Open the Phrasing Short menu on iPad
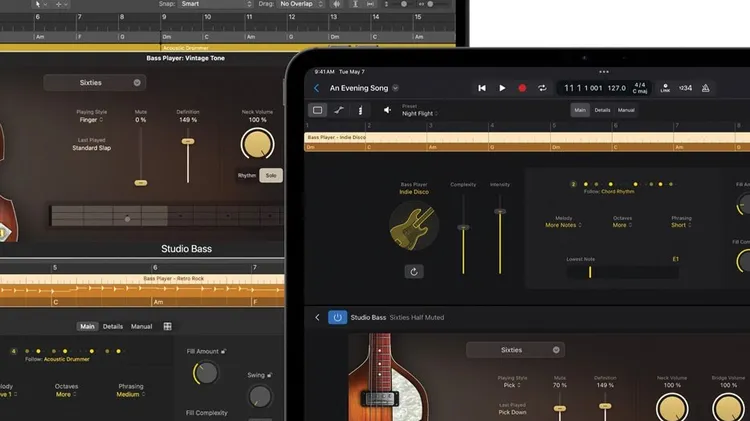 [681, 225]
